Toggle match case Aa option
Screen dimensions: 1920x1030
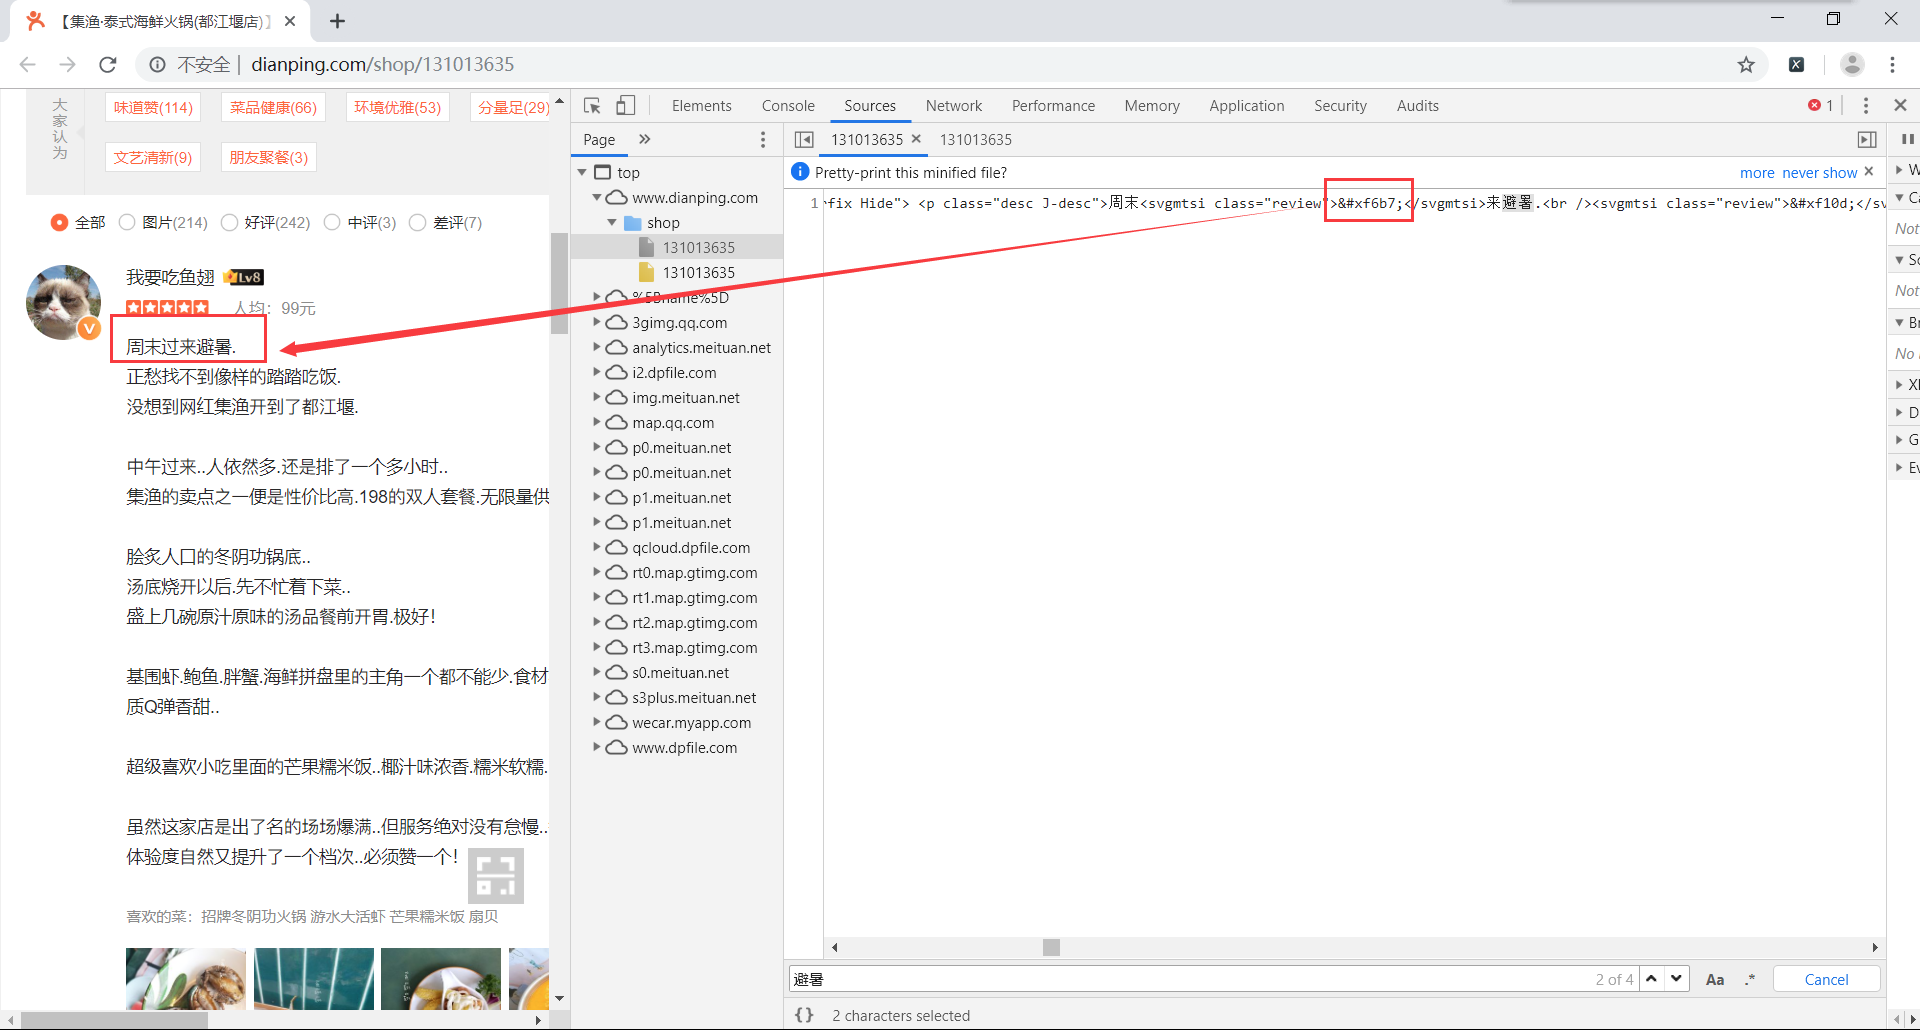1714,980
